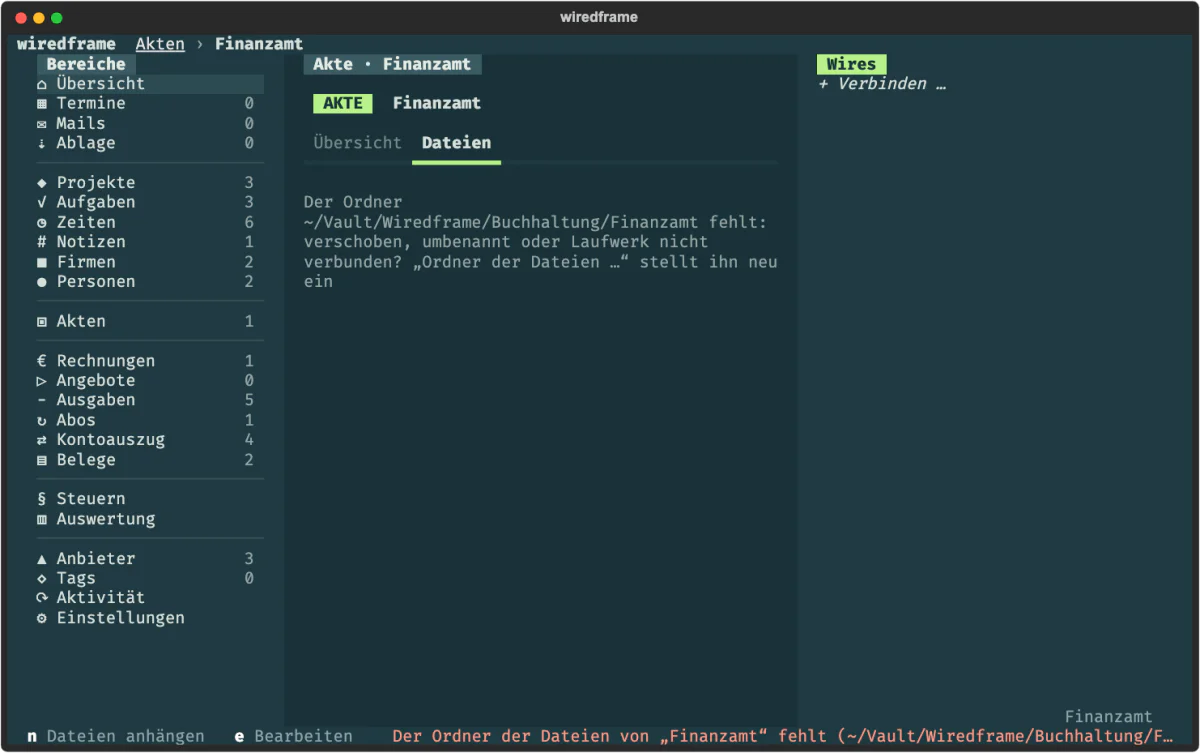Click the diamond icon beside Projekte
The image size is (1200, 753).
(42, 183)
